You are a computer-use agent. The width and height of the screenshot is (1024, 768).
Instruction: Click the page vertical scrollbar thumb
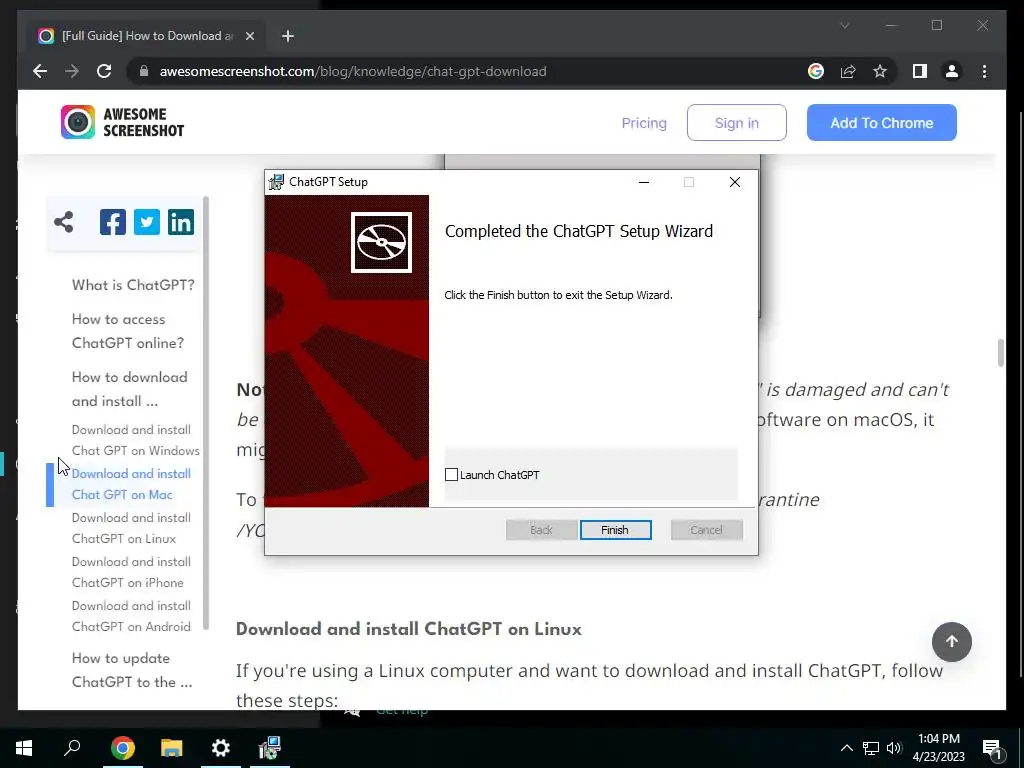[1000, 353]
